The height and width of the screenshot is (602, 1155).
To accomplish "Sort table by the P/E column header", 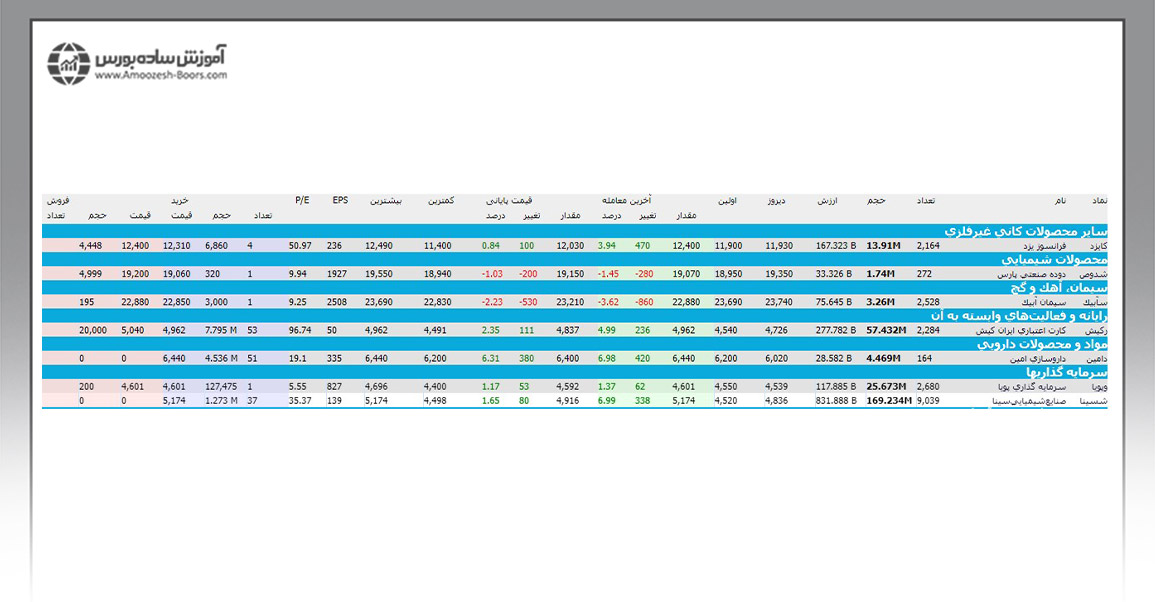I will (x=302, y=201).
